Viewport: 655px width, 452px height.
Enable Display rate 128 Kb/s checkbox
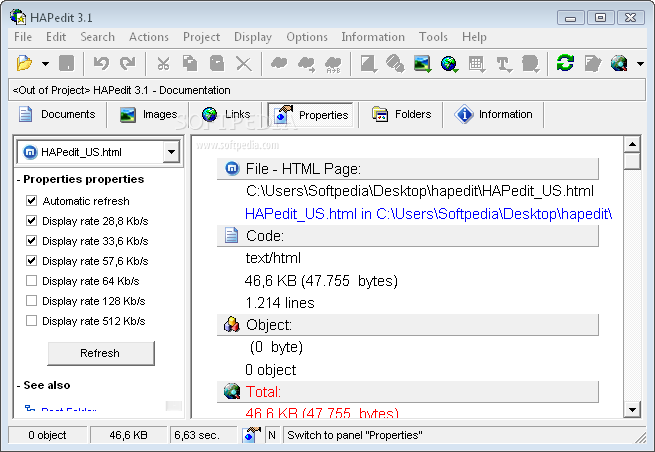[x=31, y=301]
